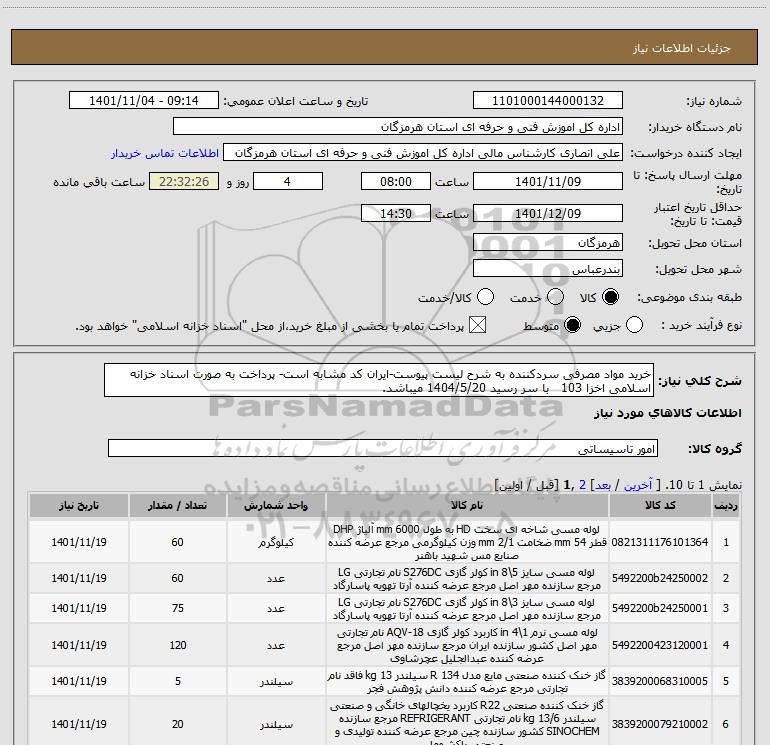Open page 2 of the results
The image size is (770, 745).
tap(582, 485)
